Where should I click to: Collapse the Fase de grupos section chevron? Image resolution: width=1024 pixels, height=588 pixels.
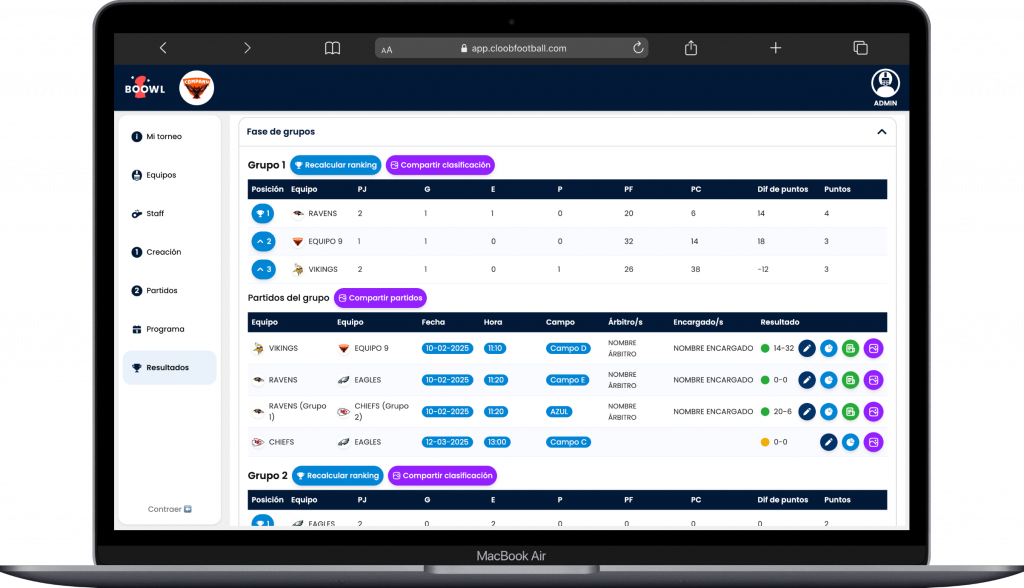point(882,132)
